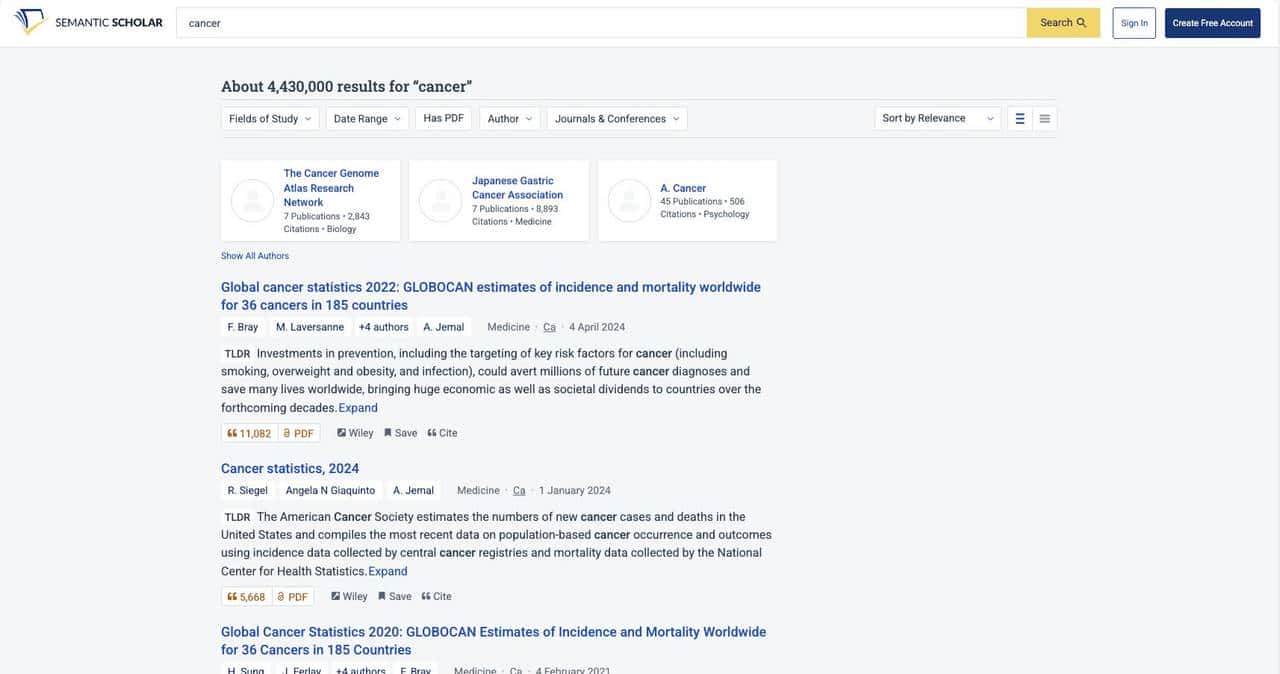Viewport: 1280px width, 674px height.
Task: Open Wiley link for Cancer statistics, 2024
Action: coord(349,597)
